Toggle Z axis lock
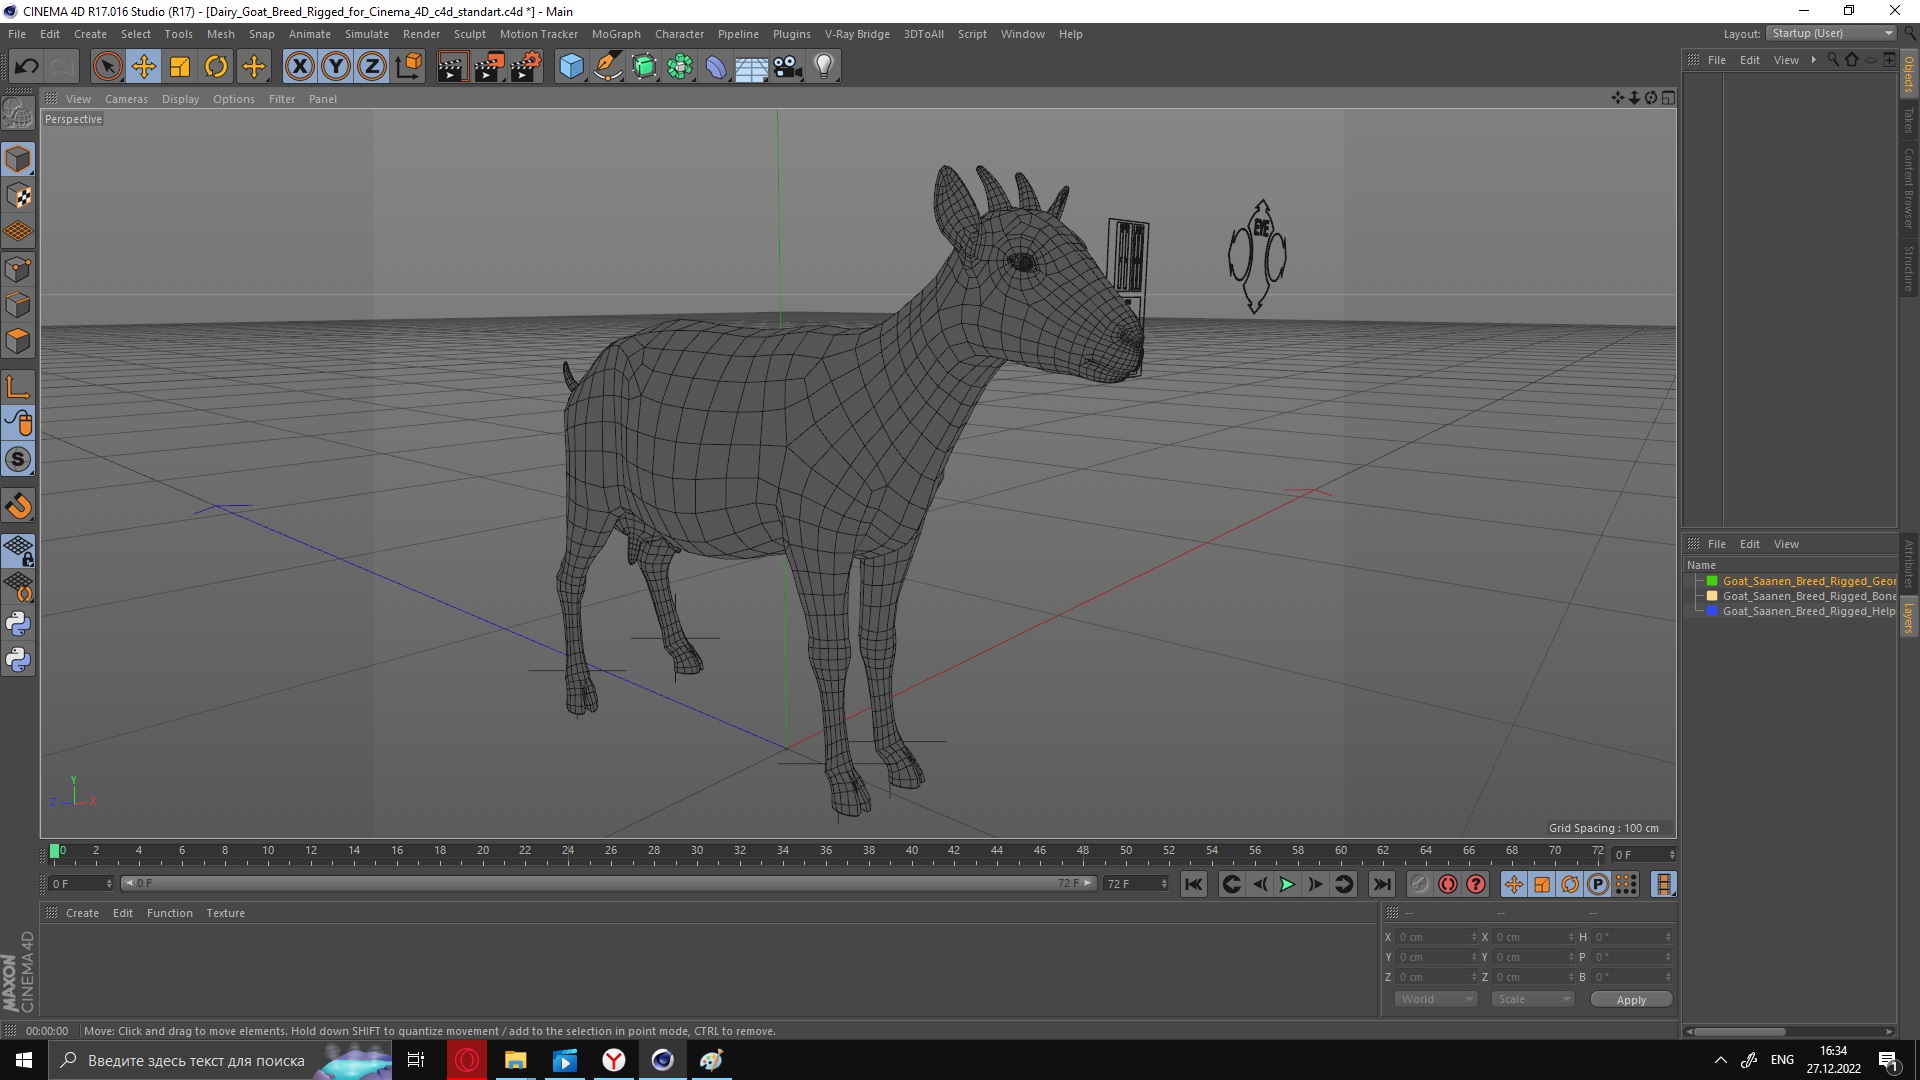1920x1080 pixels. tap(372, 67)
